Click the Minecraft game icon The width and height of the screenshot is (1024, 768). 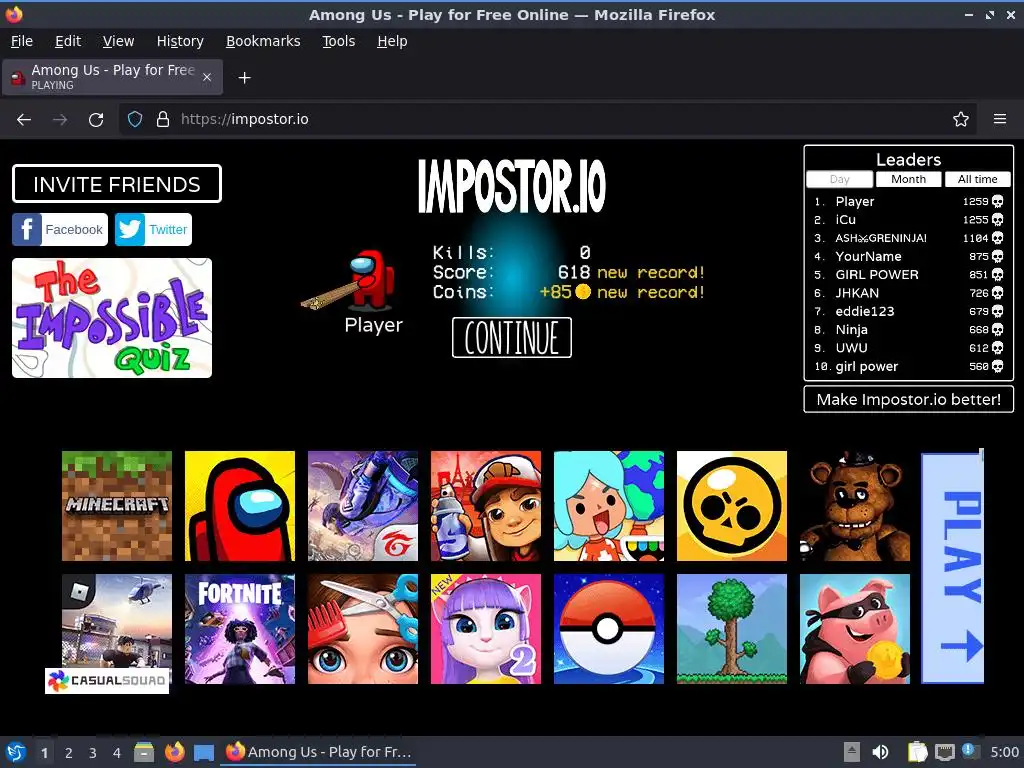[117, 505]
